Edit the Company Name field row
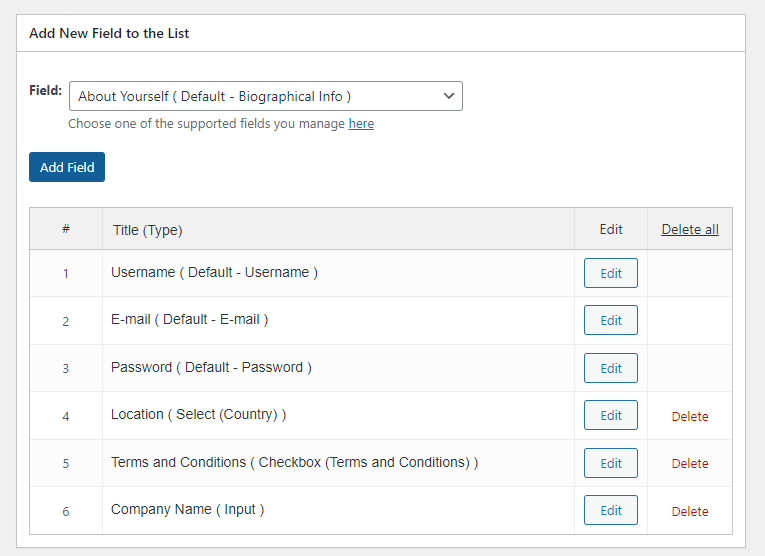Screen dimensions: 765x556 coord(611,510)
